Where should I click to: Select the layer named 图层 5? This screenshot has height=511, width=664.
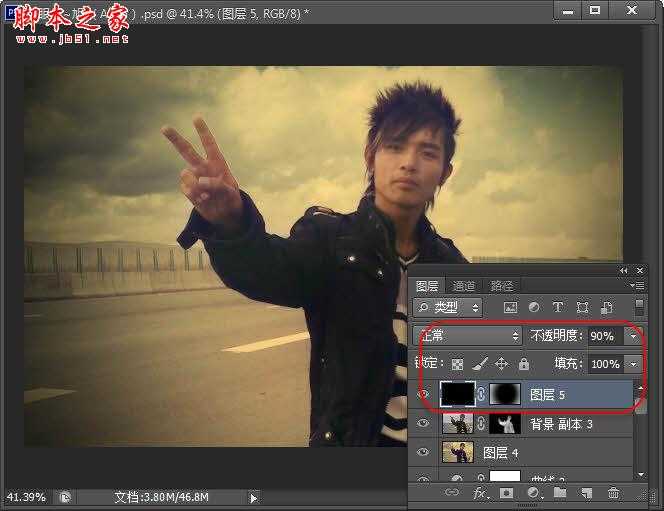(548, 395)
